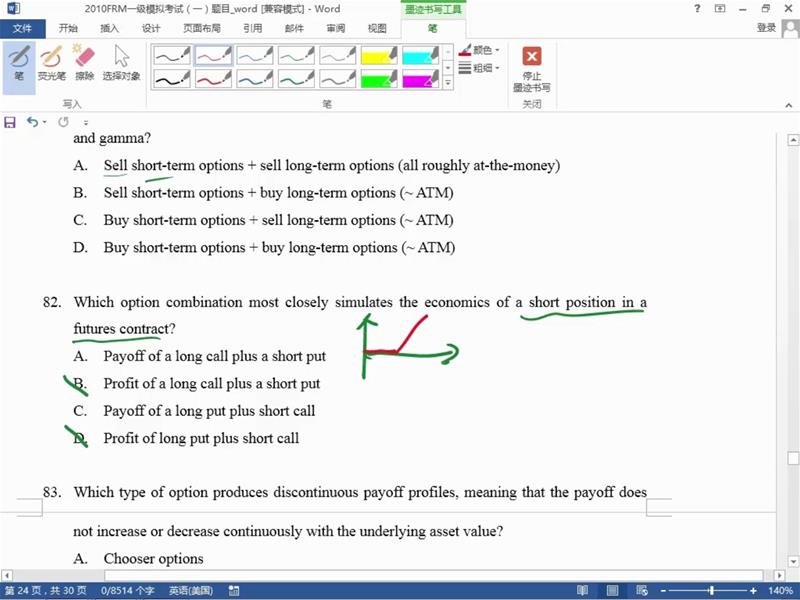Screen dimensions: 800x600
Task: Click Stop Inking (停止墨迹书写) button
Action: [x=532, y=68]
